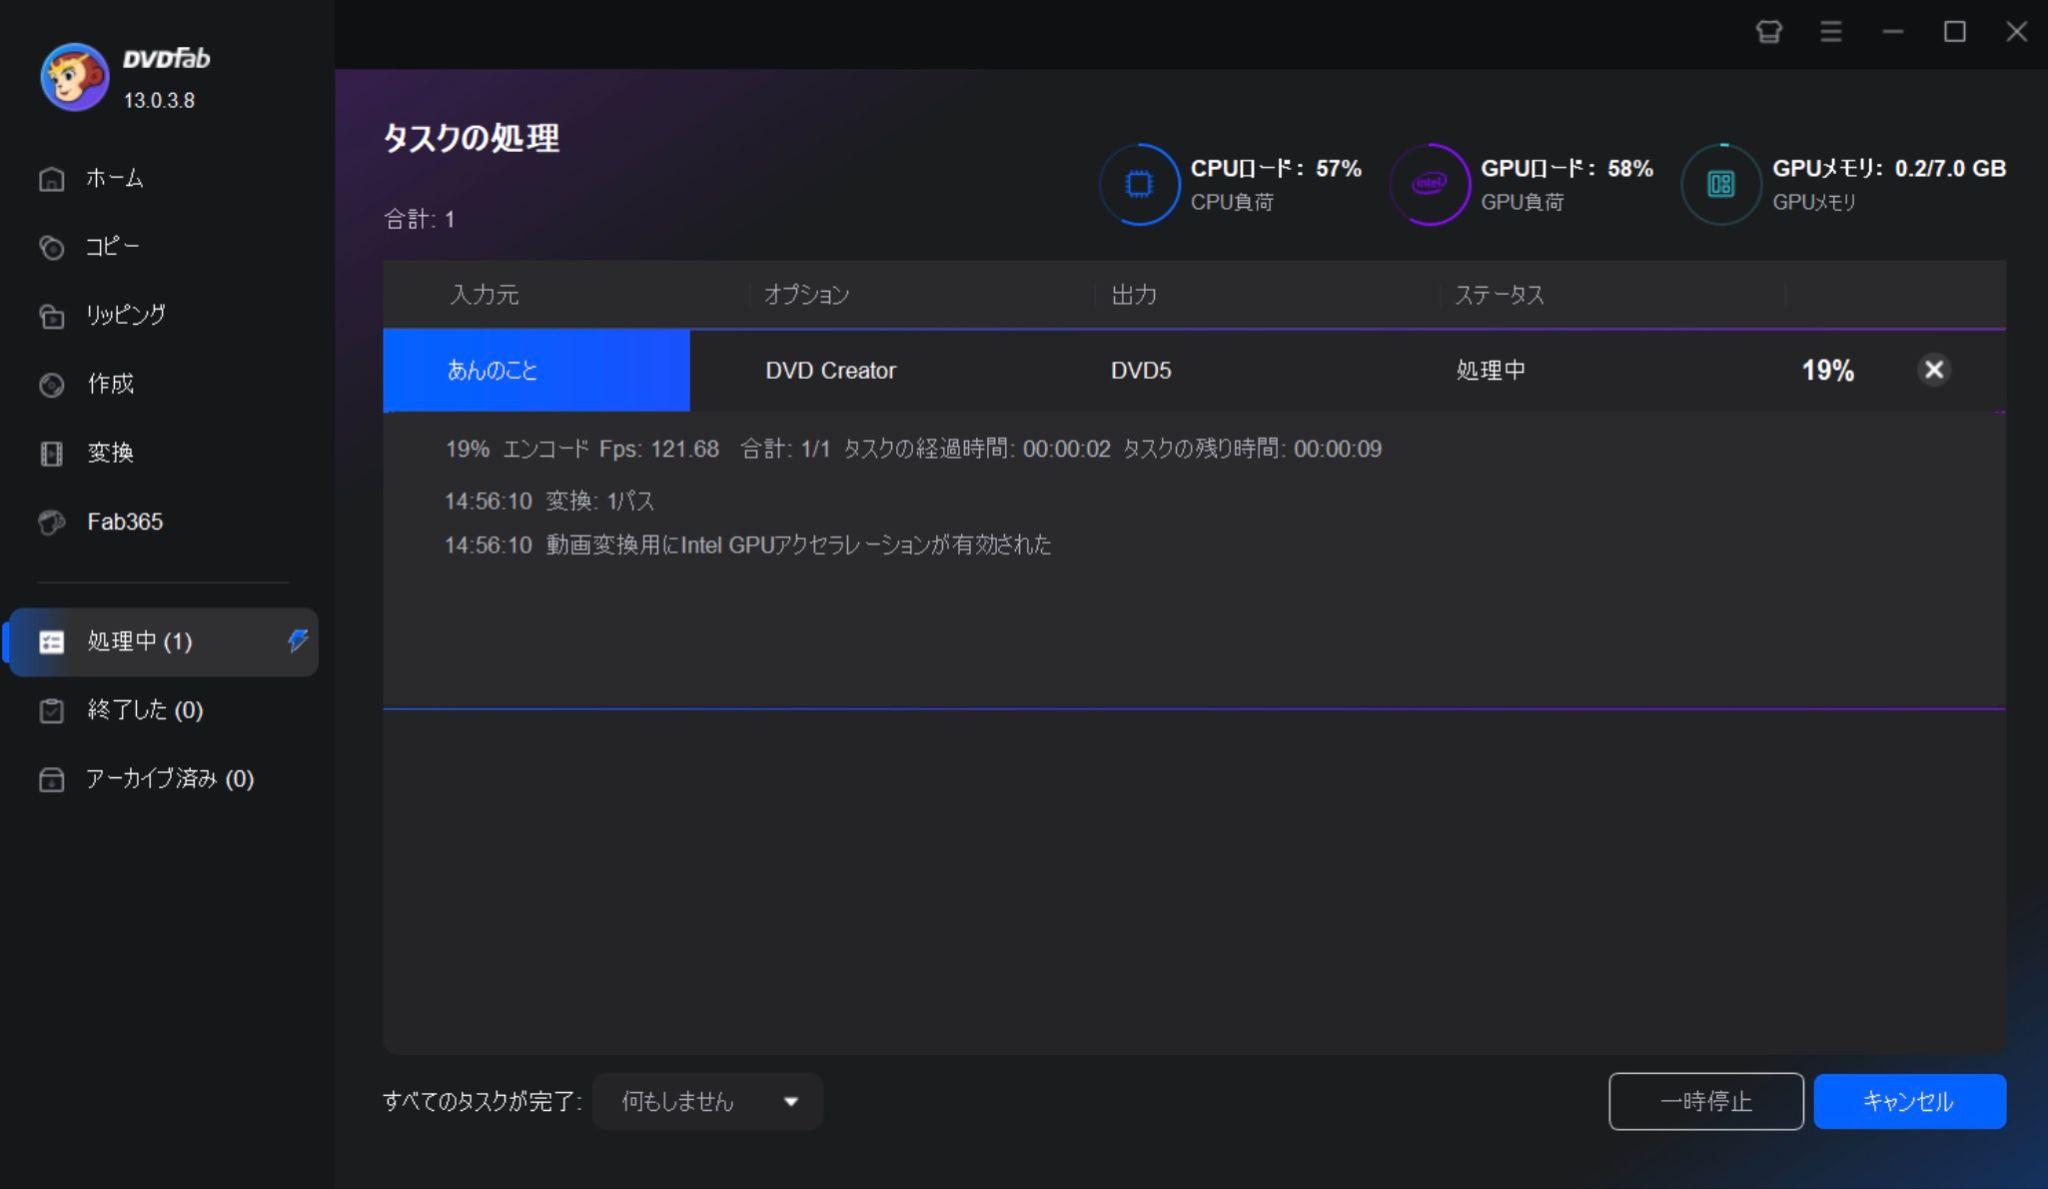Show the 終了した (0) task list

[x=145, y=710]
